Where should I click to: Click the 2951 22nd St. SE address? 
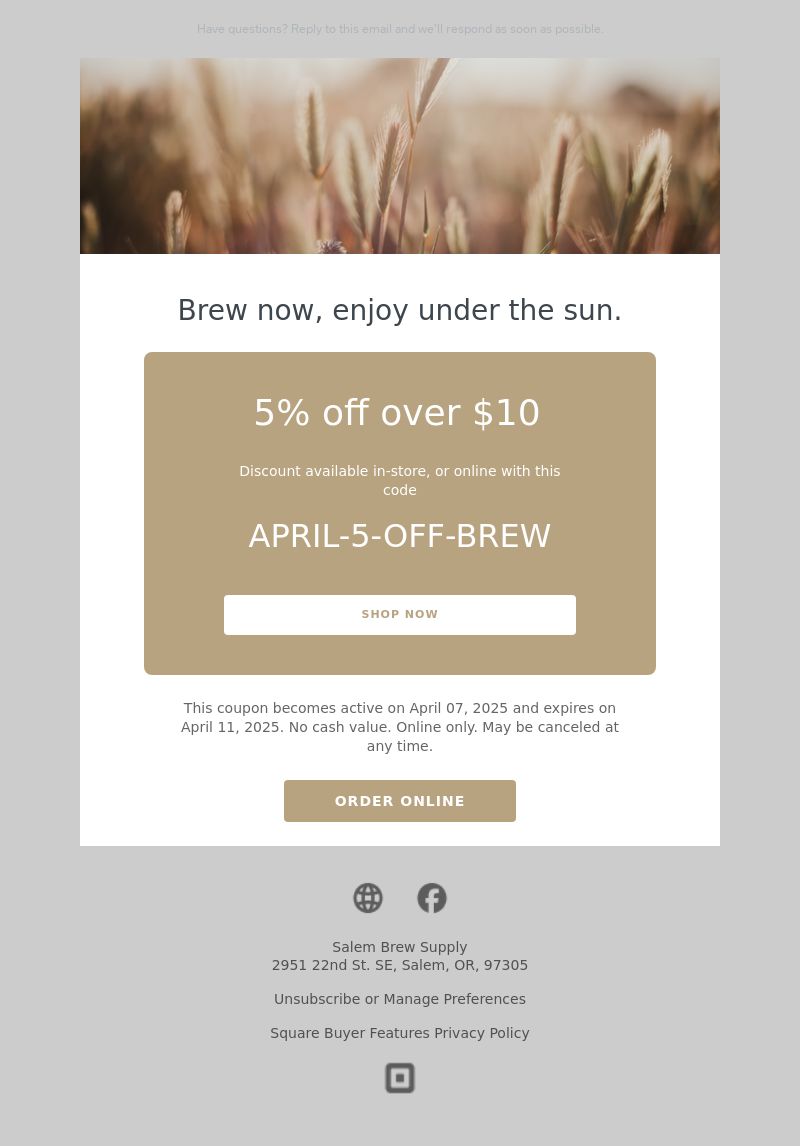click(400, 965)
